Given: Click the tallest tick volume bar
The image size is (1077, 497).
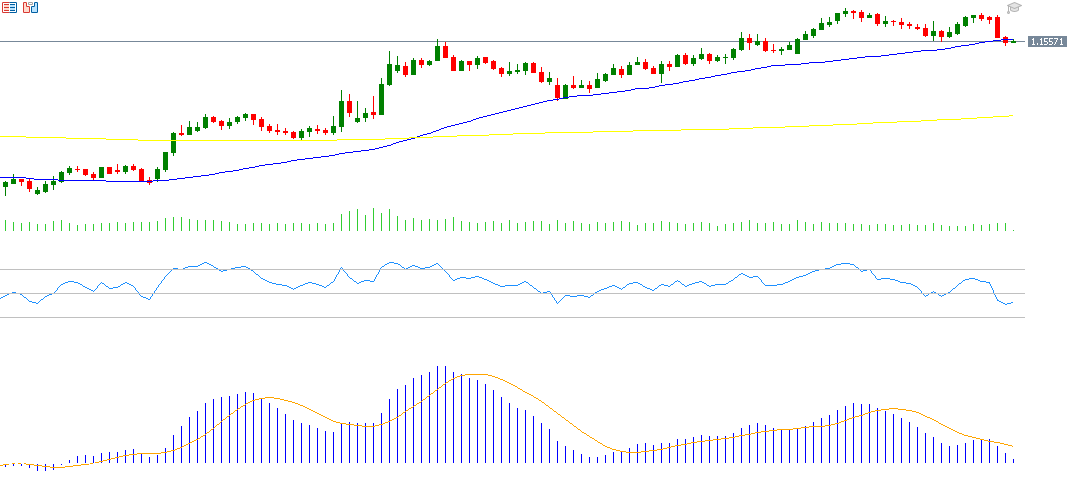Looking at the screenshot, I should pos(374,220).
